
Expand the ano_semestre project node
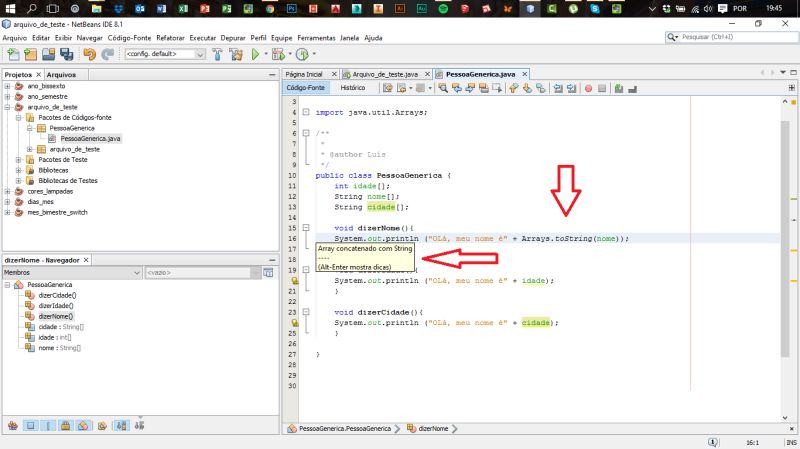pos(8,96)
